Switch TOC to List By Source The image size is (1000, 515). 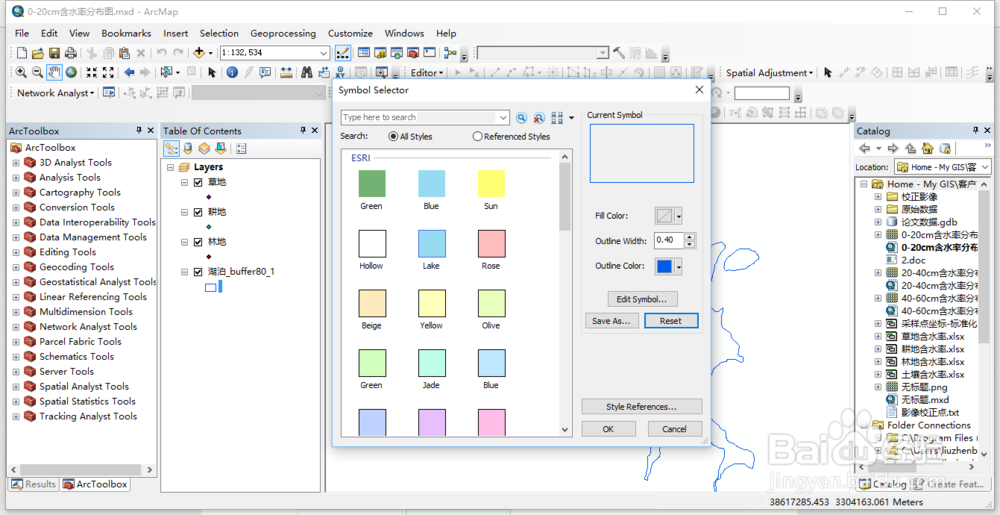click(x=188, y=149)
